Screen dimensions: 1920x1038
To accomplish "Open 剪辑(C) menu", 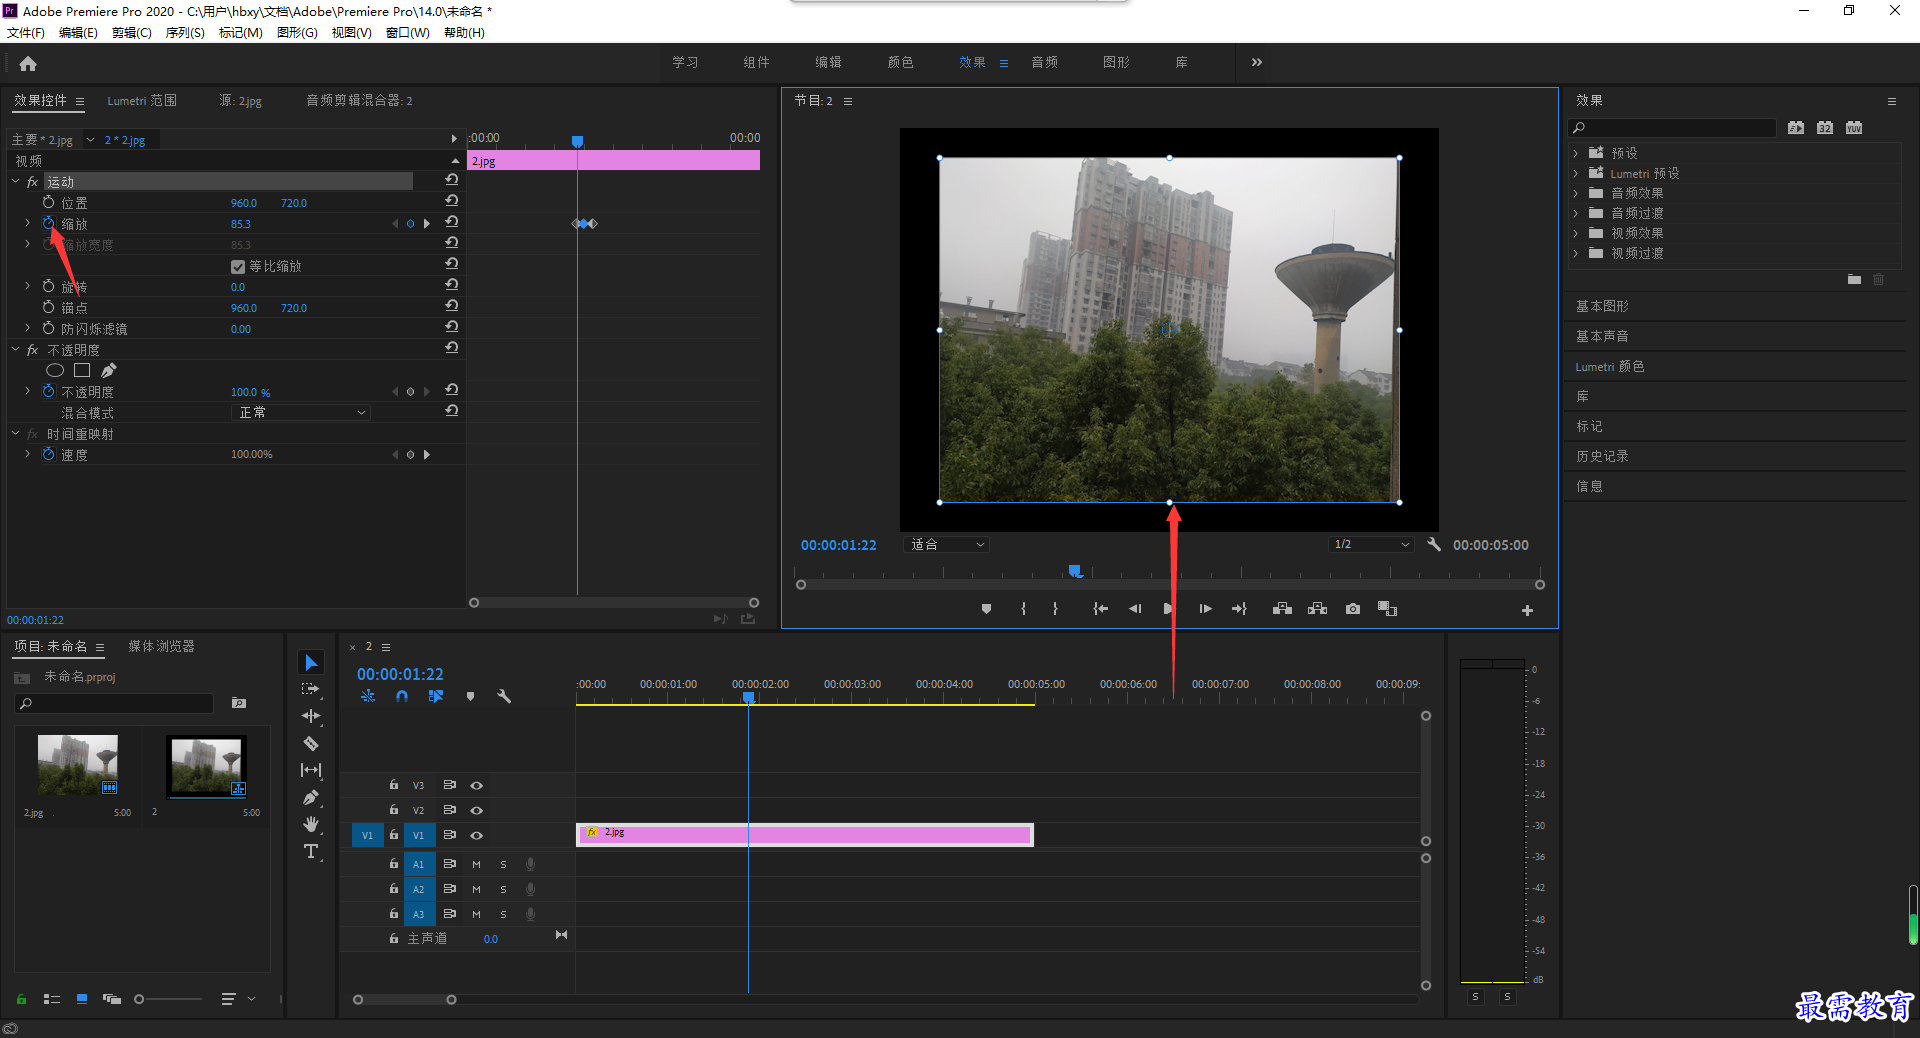I will pyautogui.click(x=132, y=33).
